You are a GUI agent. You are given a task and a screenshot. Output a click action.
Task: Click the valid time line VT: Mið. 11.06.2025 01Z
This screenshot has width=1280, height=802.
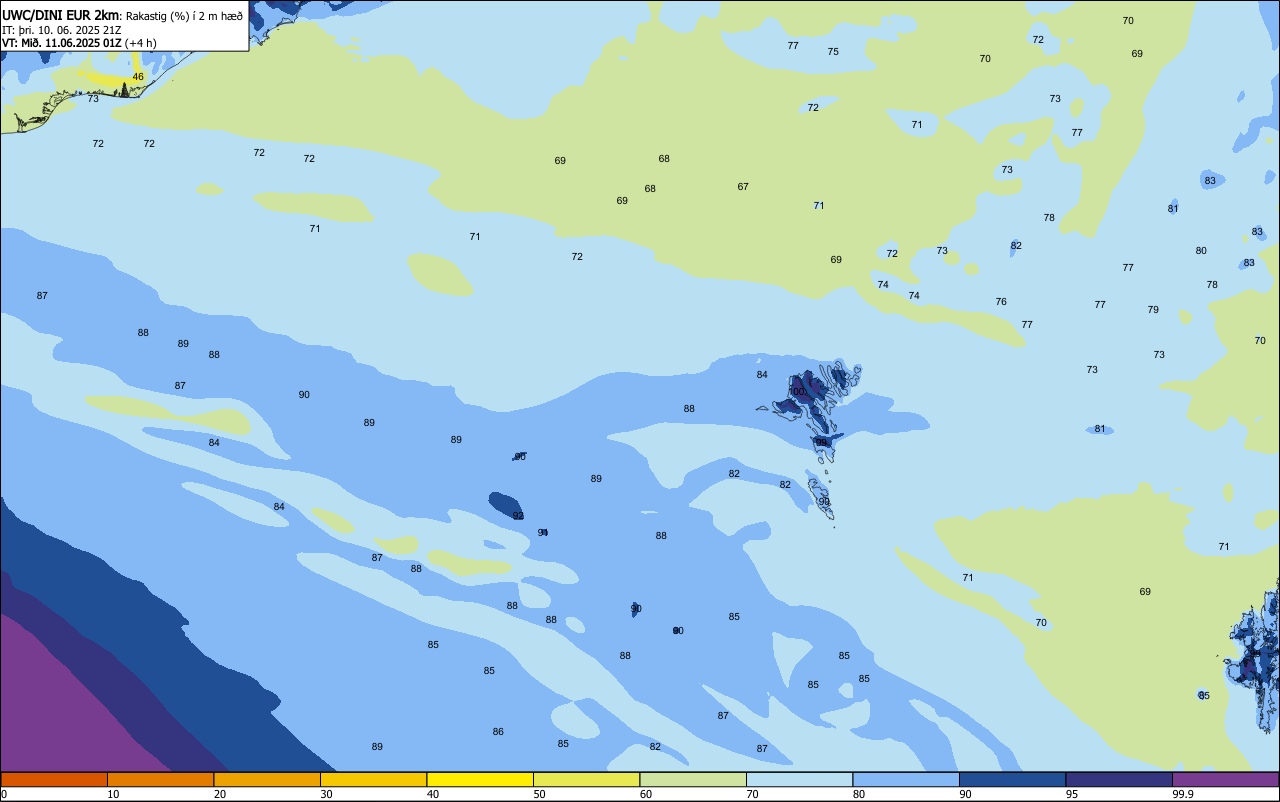[62, 43]
